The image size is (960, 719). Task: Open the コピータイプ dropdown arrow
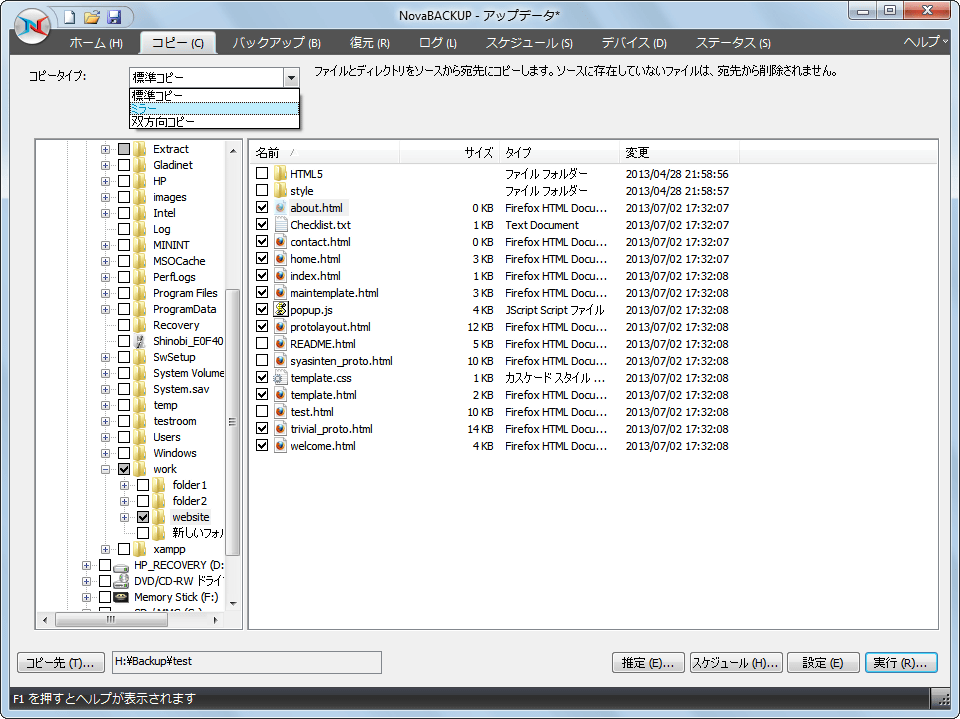[x=291, y=78]
